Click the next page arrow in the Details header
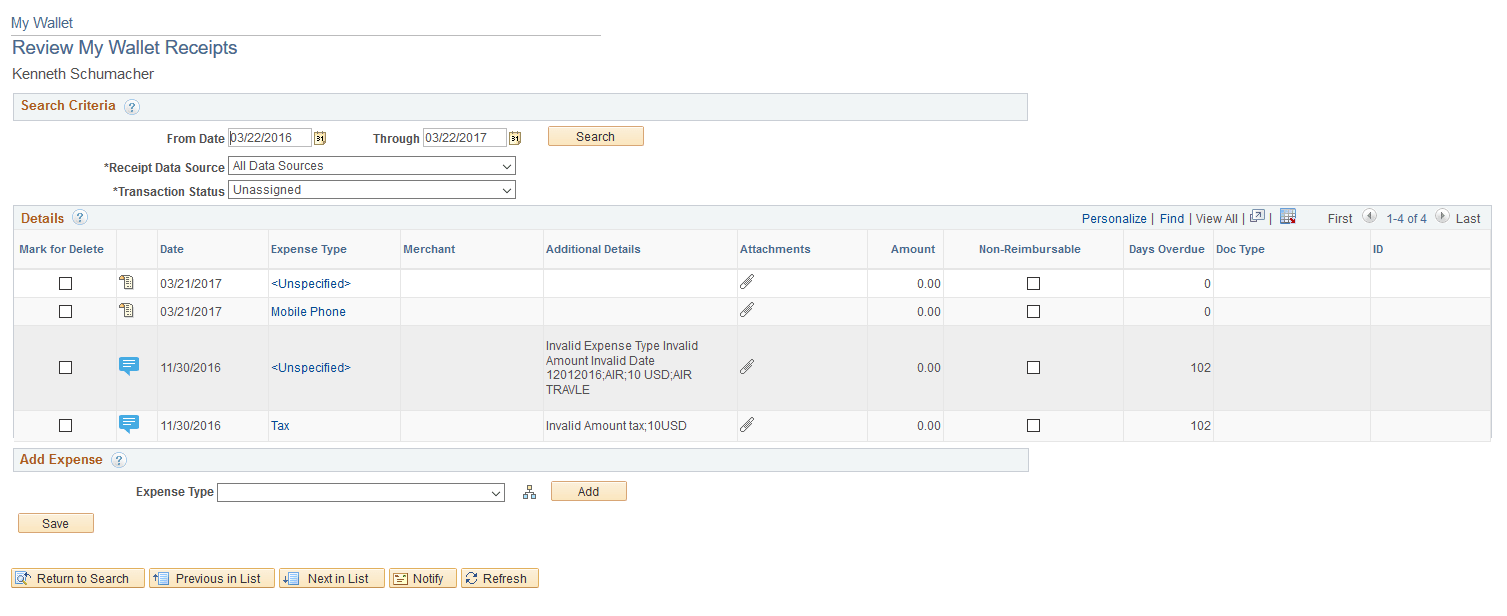The height and width of the screenshot is (616, 1507). click(x=1442, y=216)
